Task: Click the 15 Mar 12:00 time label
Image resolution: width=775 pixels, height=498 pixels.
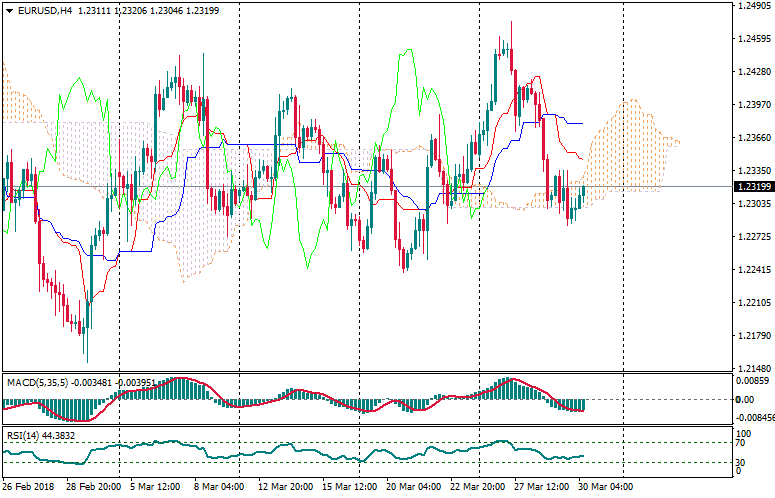Action: click(x=349, y=488)
